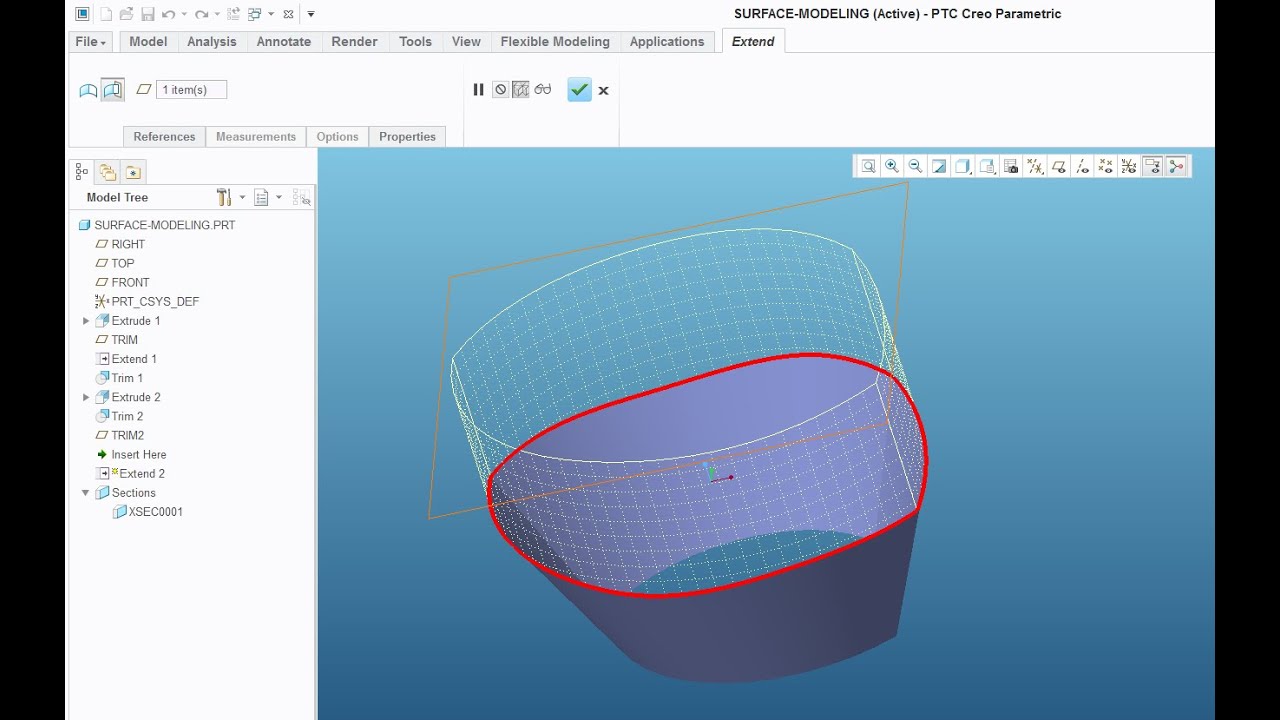Click the Open file icon
Viewport: 1280px width, 720px height.
pos(126,14)
